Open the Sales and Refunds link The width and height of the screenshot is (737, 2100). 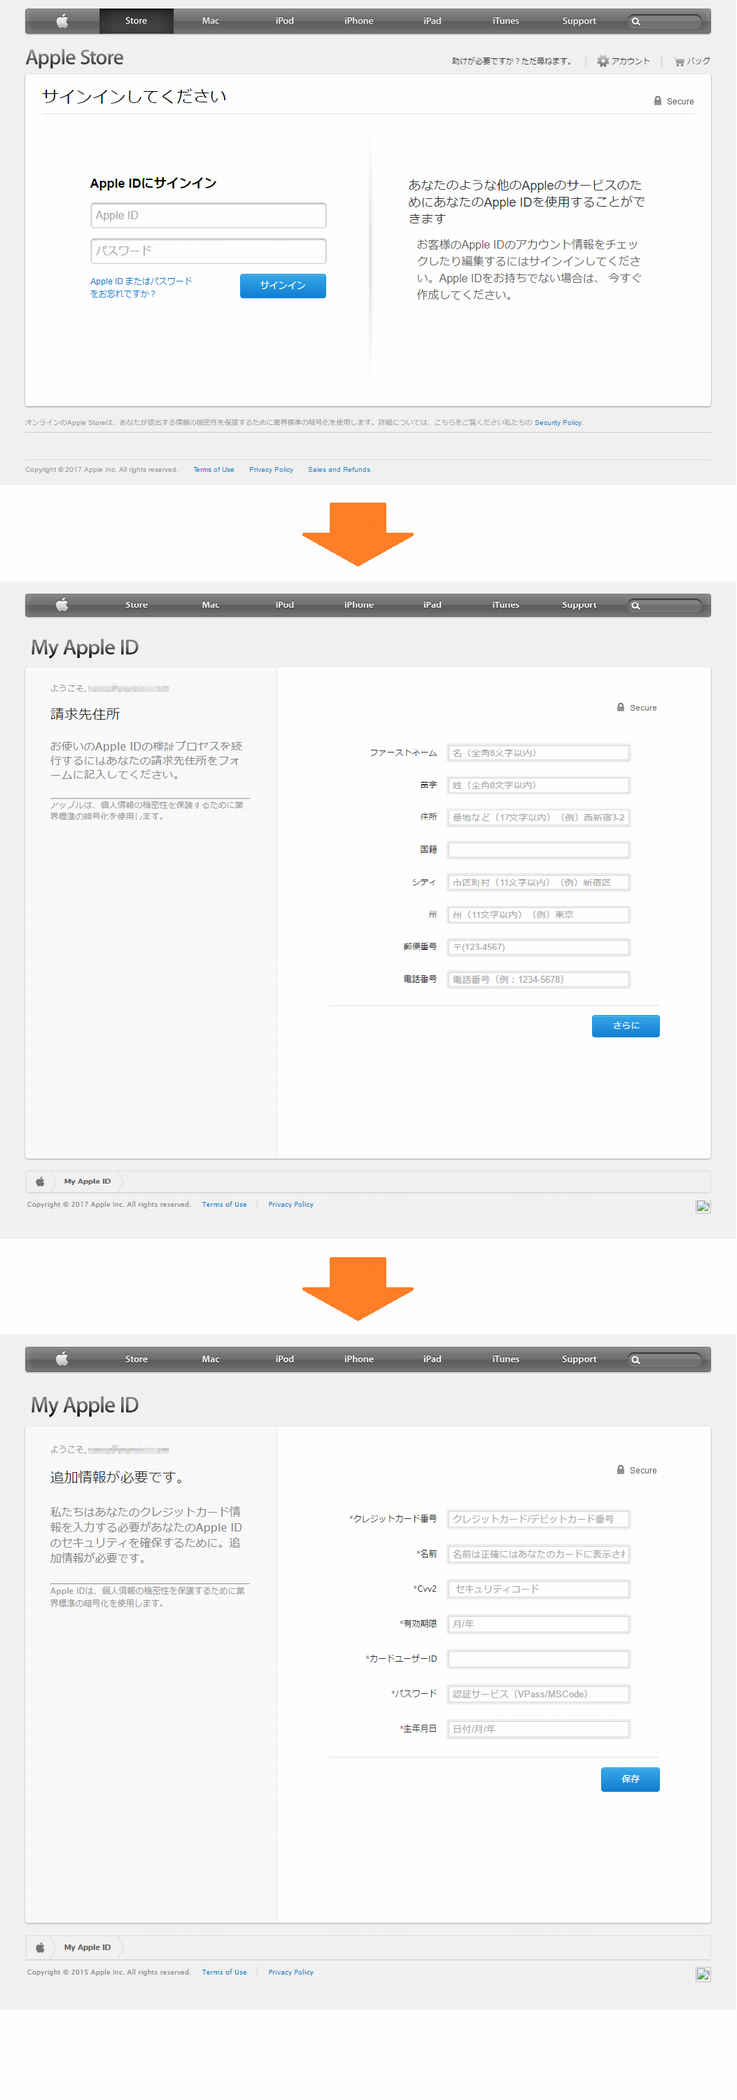[339, 469]
